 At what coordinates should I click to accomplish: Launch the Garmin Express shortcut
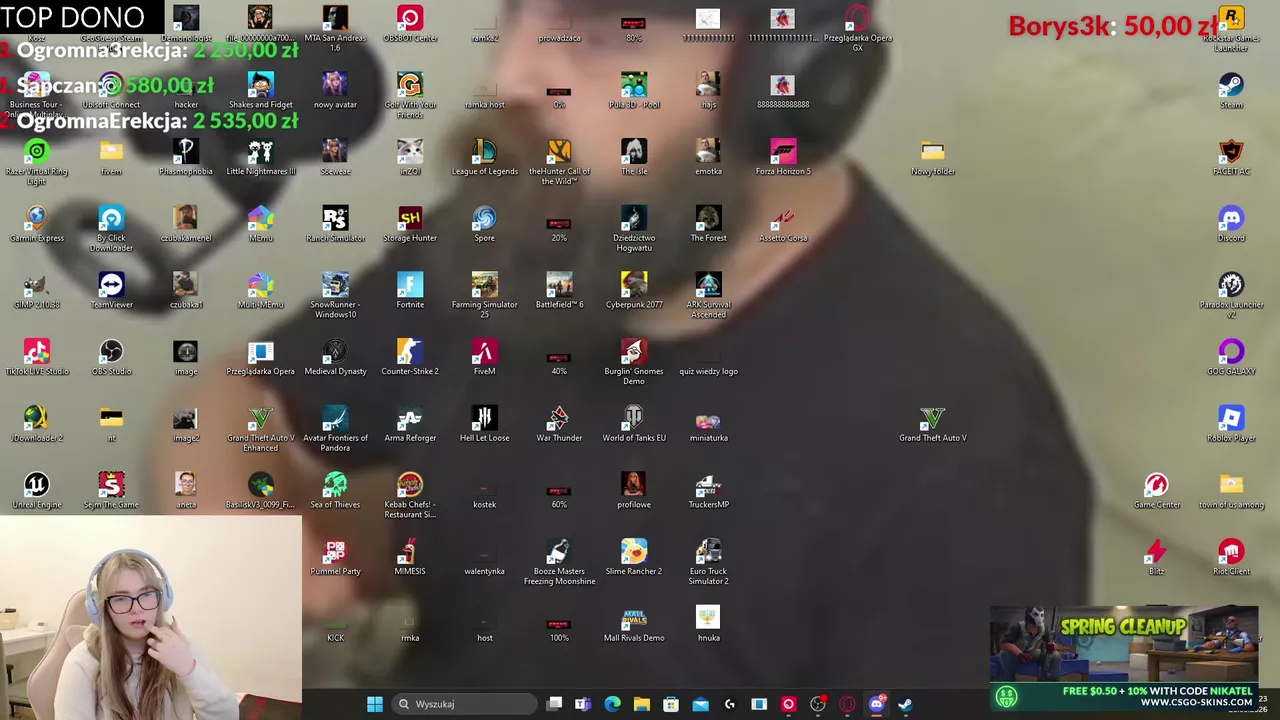(37, 219)
